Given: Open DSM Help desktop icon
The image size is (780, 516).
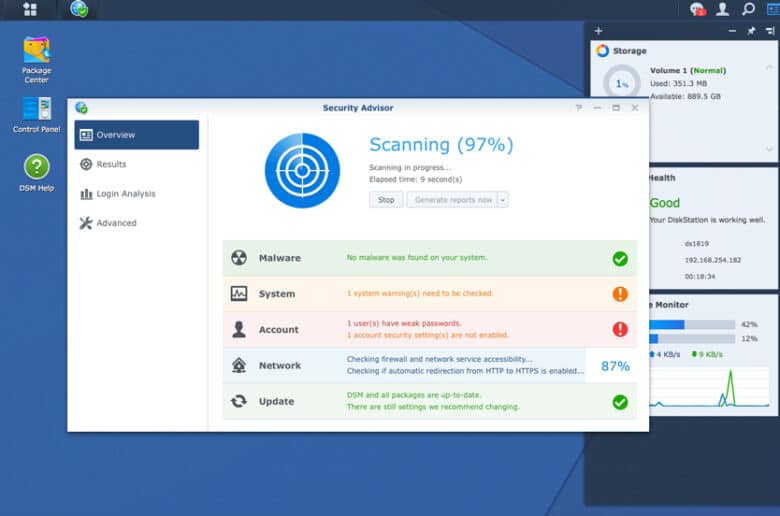Looking at the screenshot, I should [36, 173].
